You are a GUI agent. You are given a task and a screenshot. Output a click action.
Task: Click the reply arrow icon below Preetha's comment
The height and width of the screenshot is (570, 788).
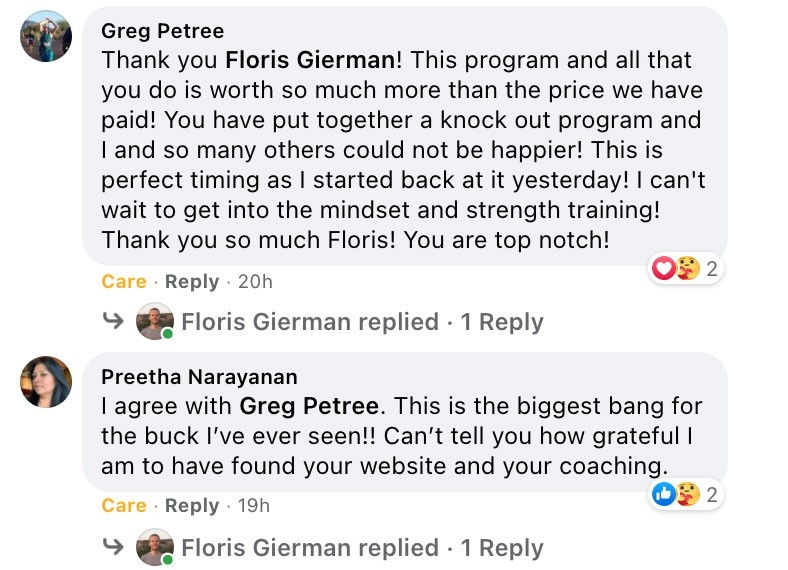pos(114,548)
